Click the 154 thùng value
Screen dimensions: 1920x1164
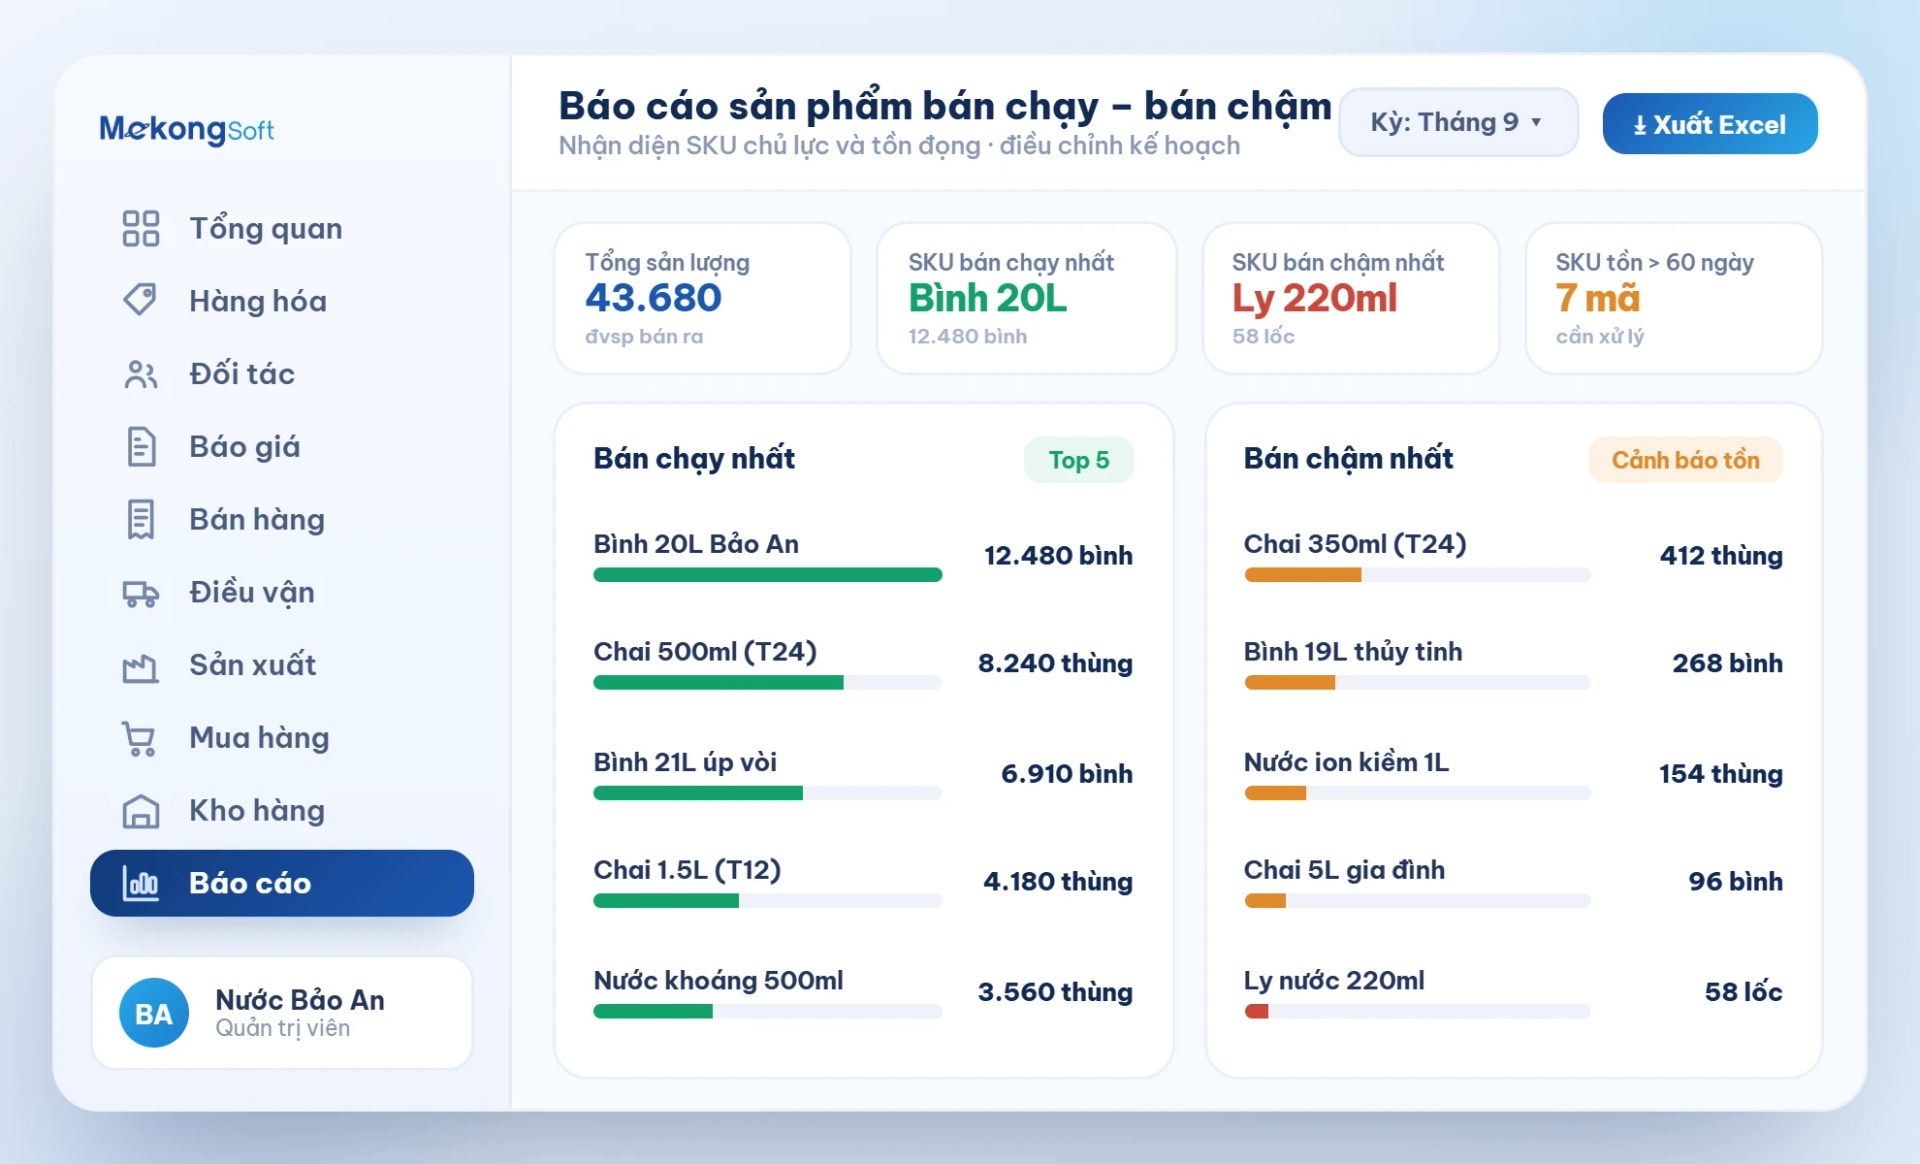click(1721, 774)
